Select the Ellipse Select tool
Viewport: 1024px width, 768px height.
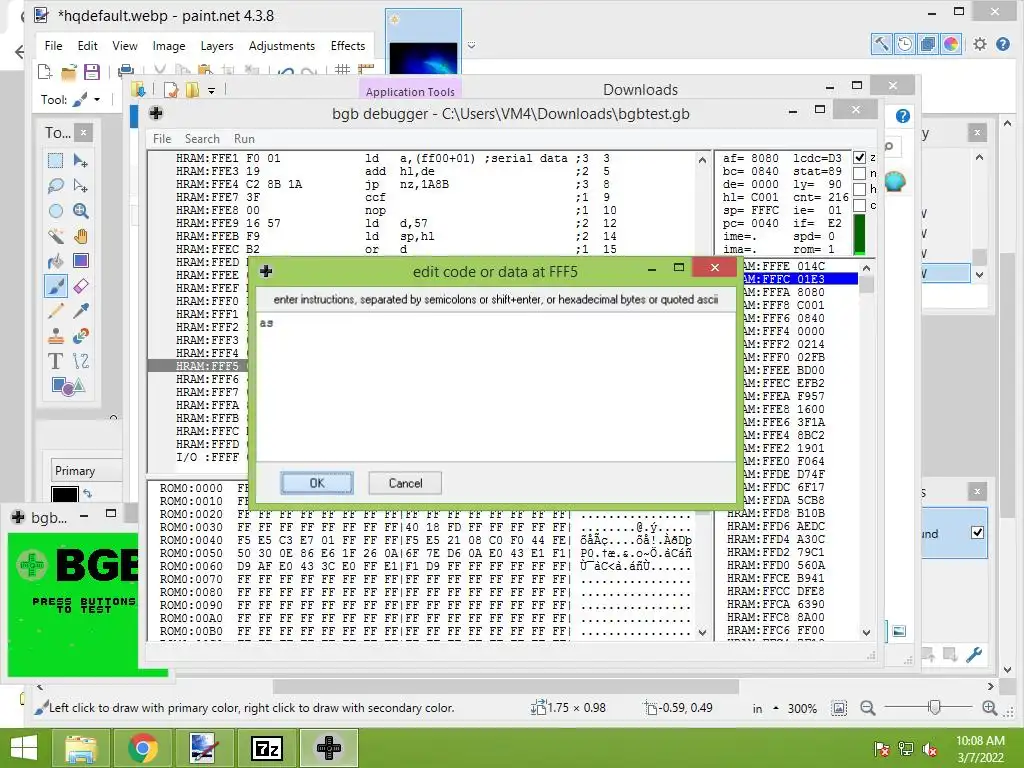56,211
